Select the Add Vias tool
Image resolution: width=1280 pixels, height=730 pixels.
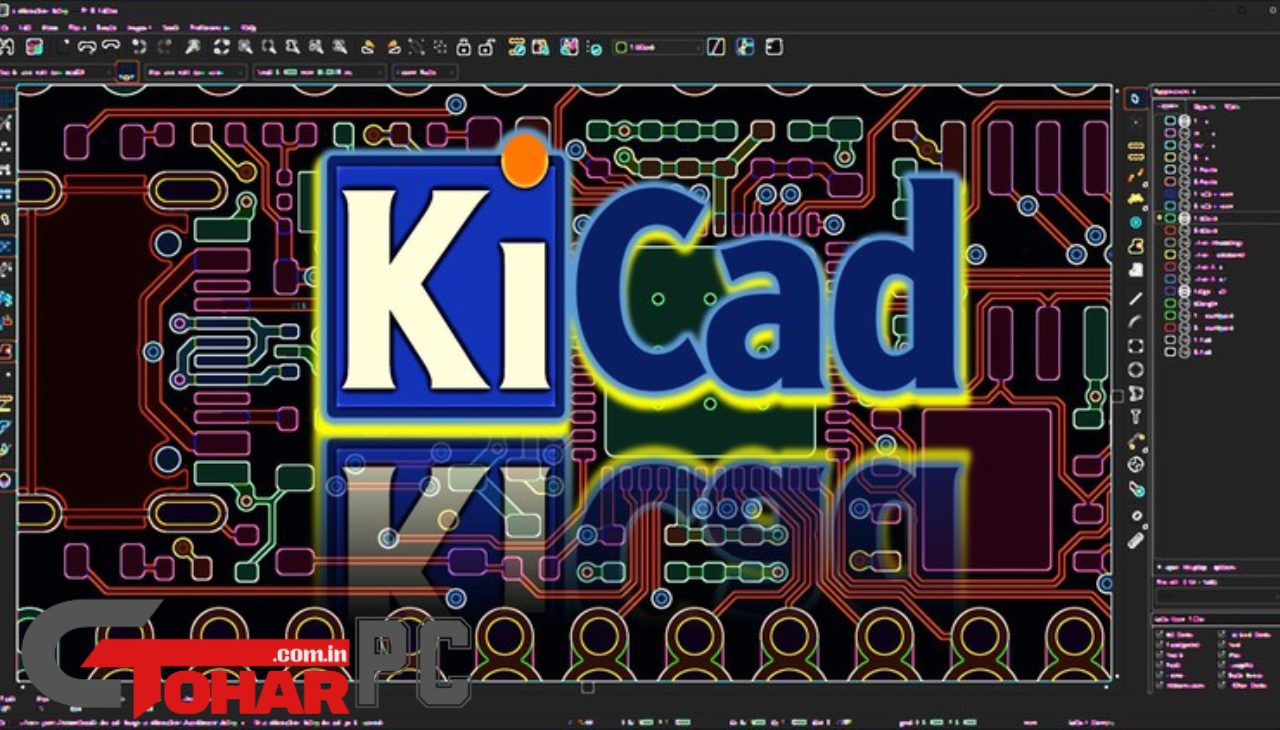point(1135,222)
